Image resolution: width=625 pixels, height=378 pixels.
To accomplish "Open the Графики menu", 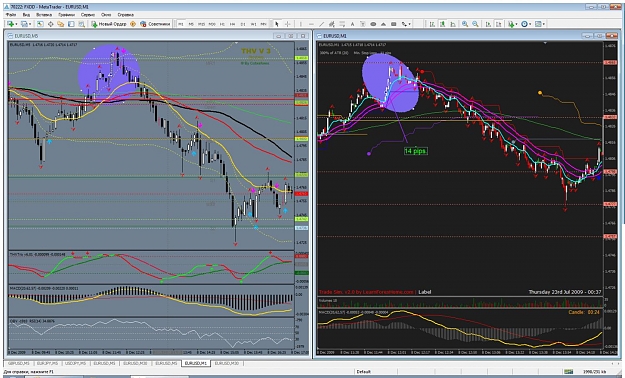I will click(x=66, y=14).
